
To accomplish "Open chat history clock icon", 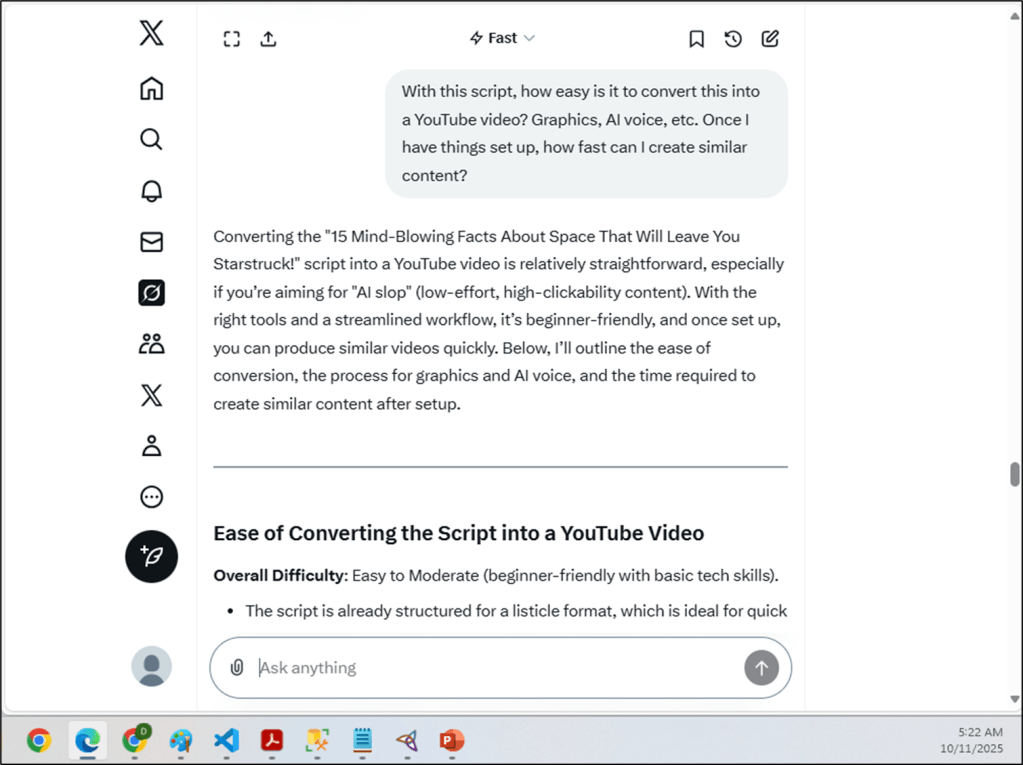I will click(733, 39).
